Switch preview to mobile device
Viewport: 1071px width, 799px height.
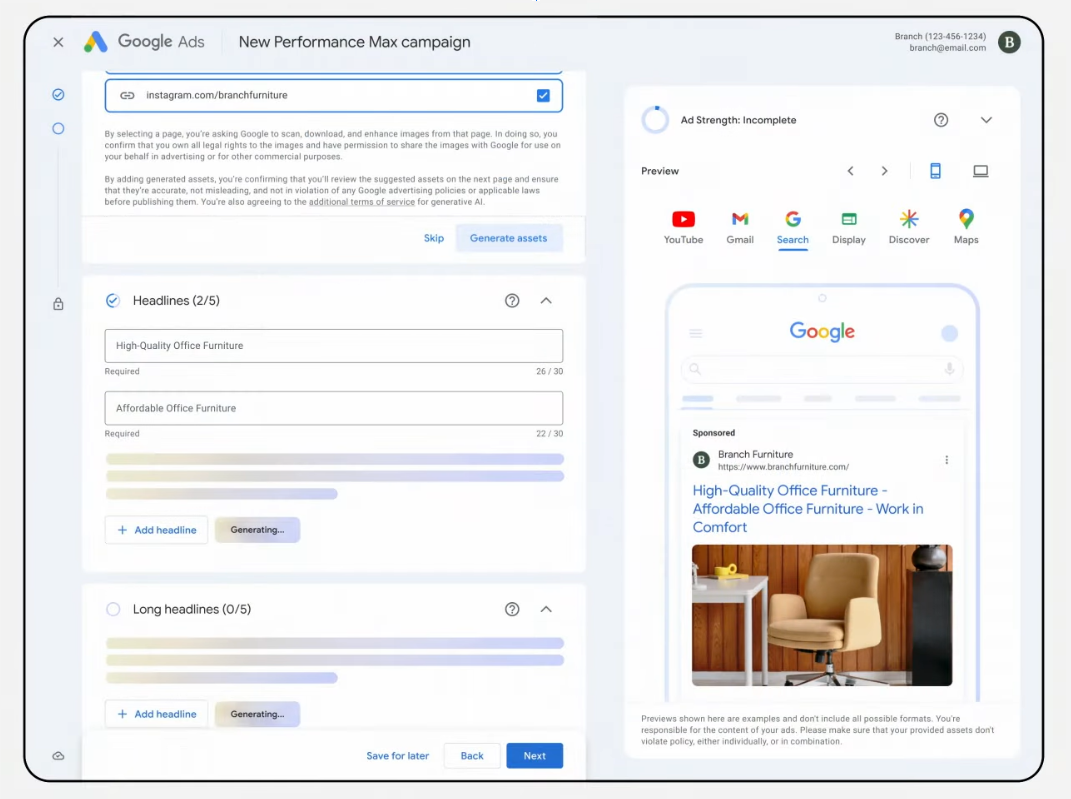tap(935, 171)
